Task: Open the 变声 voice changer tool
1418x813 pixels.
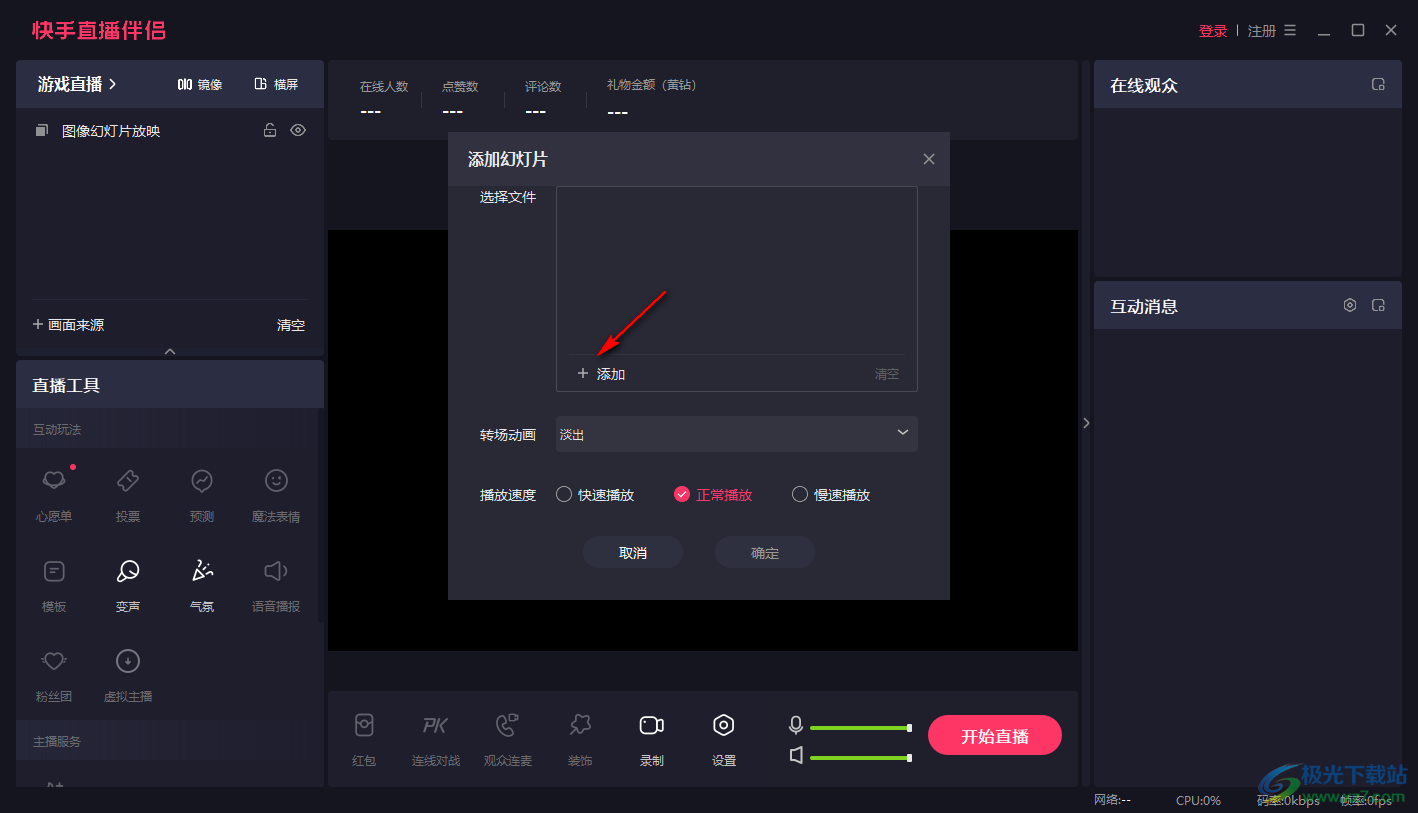Action: click(128, 584)
